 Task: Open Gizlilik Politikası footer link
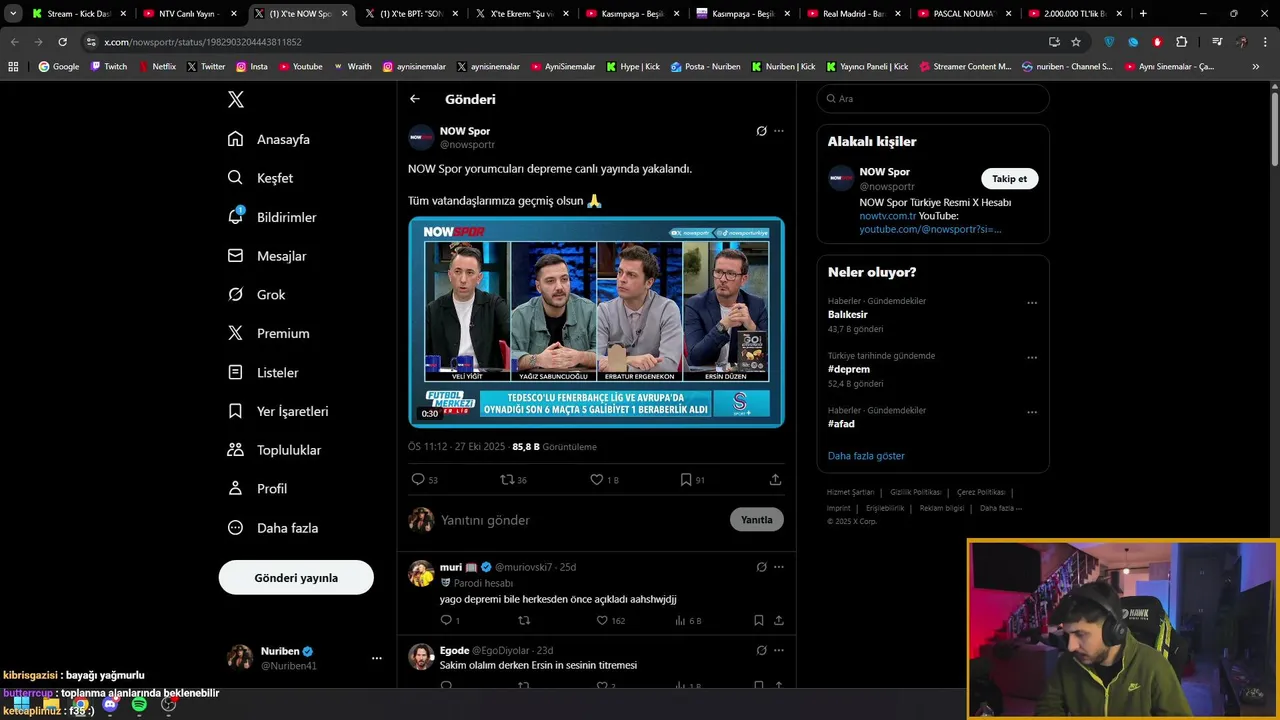click(915, 492)
